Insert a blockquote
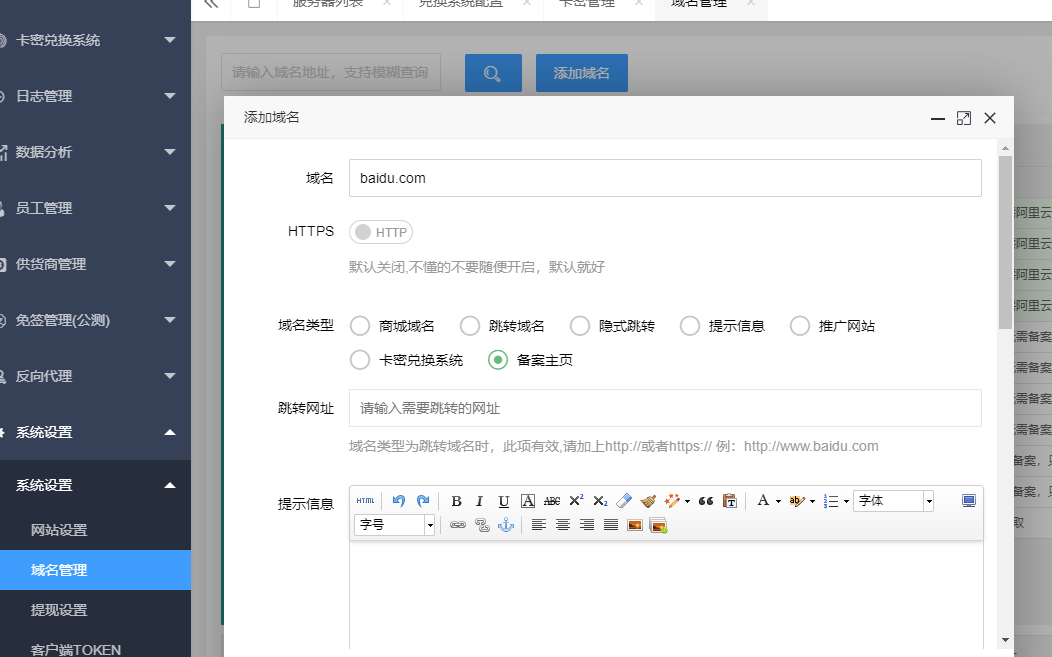Image resolution: width=1052 pixels, height=657 pixels. (x=706, y=501)
